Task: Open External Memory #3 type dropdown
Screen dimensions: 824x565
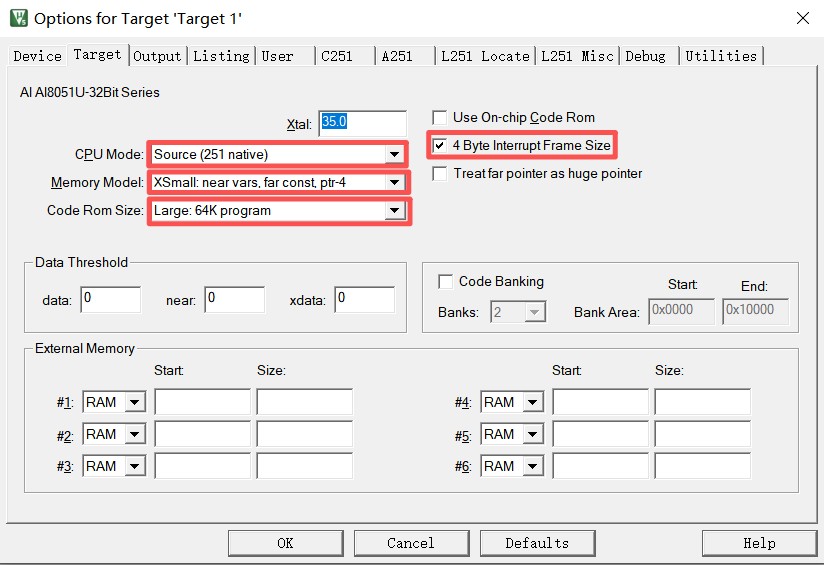Action: [x=114, y=466]
